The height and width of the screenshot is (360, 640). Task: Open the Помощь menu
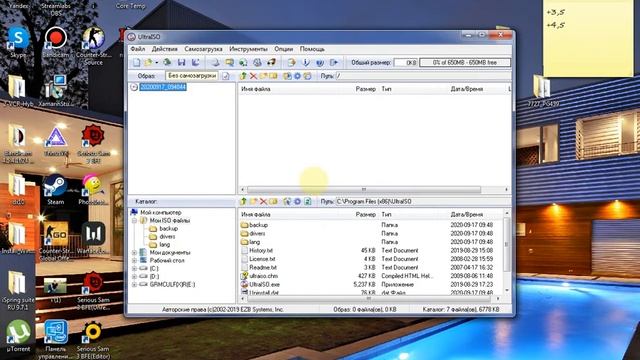tap(312, 49)
